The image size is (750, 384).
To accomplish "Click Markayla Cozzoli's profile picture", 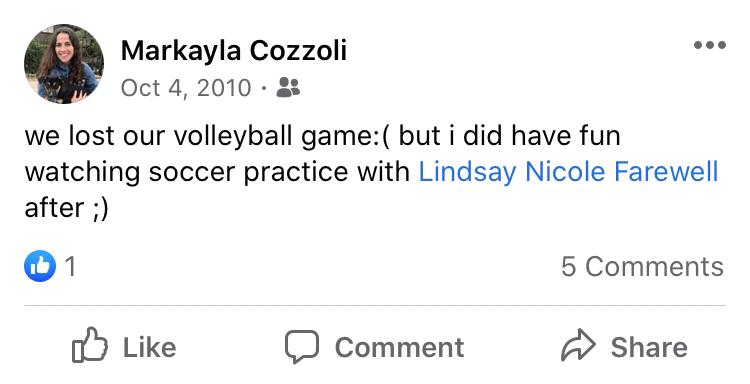I will [x=64, y=64].
